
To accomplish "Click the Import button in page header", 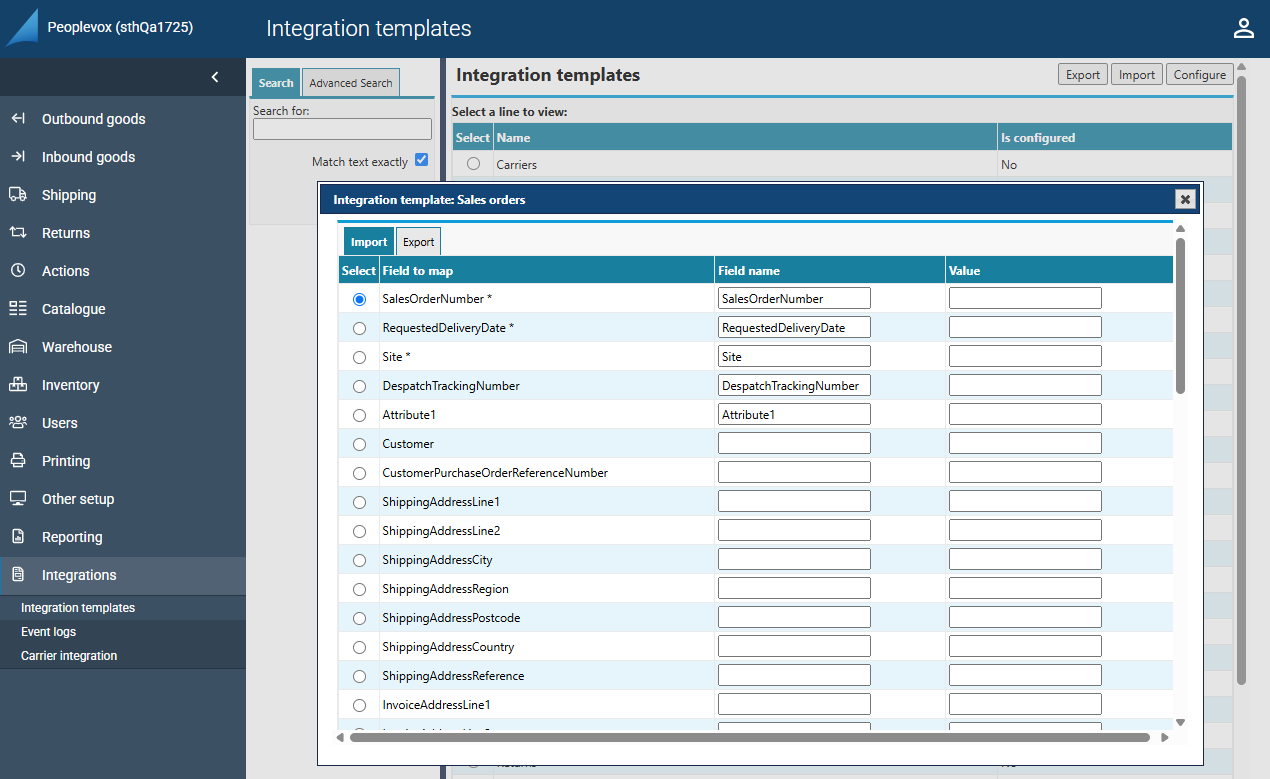I will point(1137,75).
